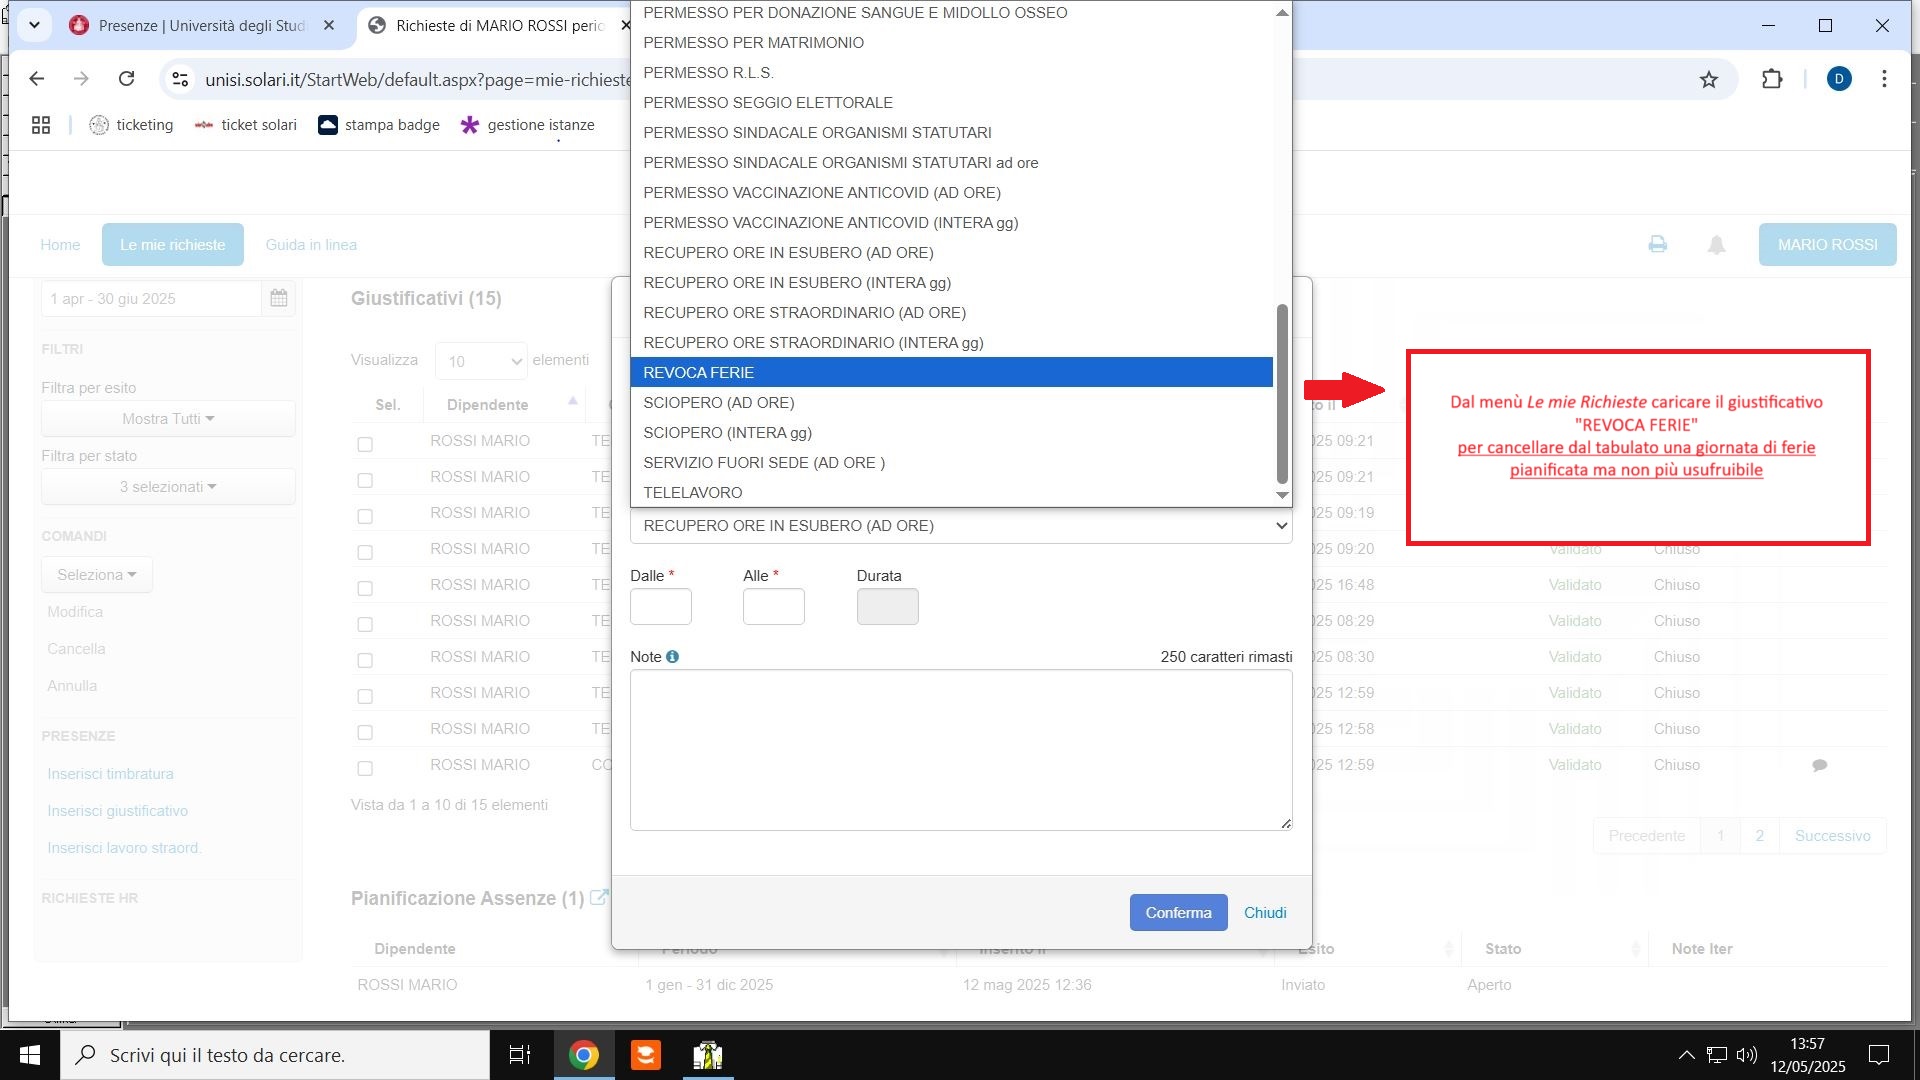Image resolution: width=1920 pixels, height=1080 pixels.
Task: Tick the checkbox of the first ROSSI MARIO row
Action: click(x=365, y=444)
